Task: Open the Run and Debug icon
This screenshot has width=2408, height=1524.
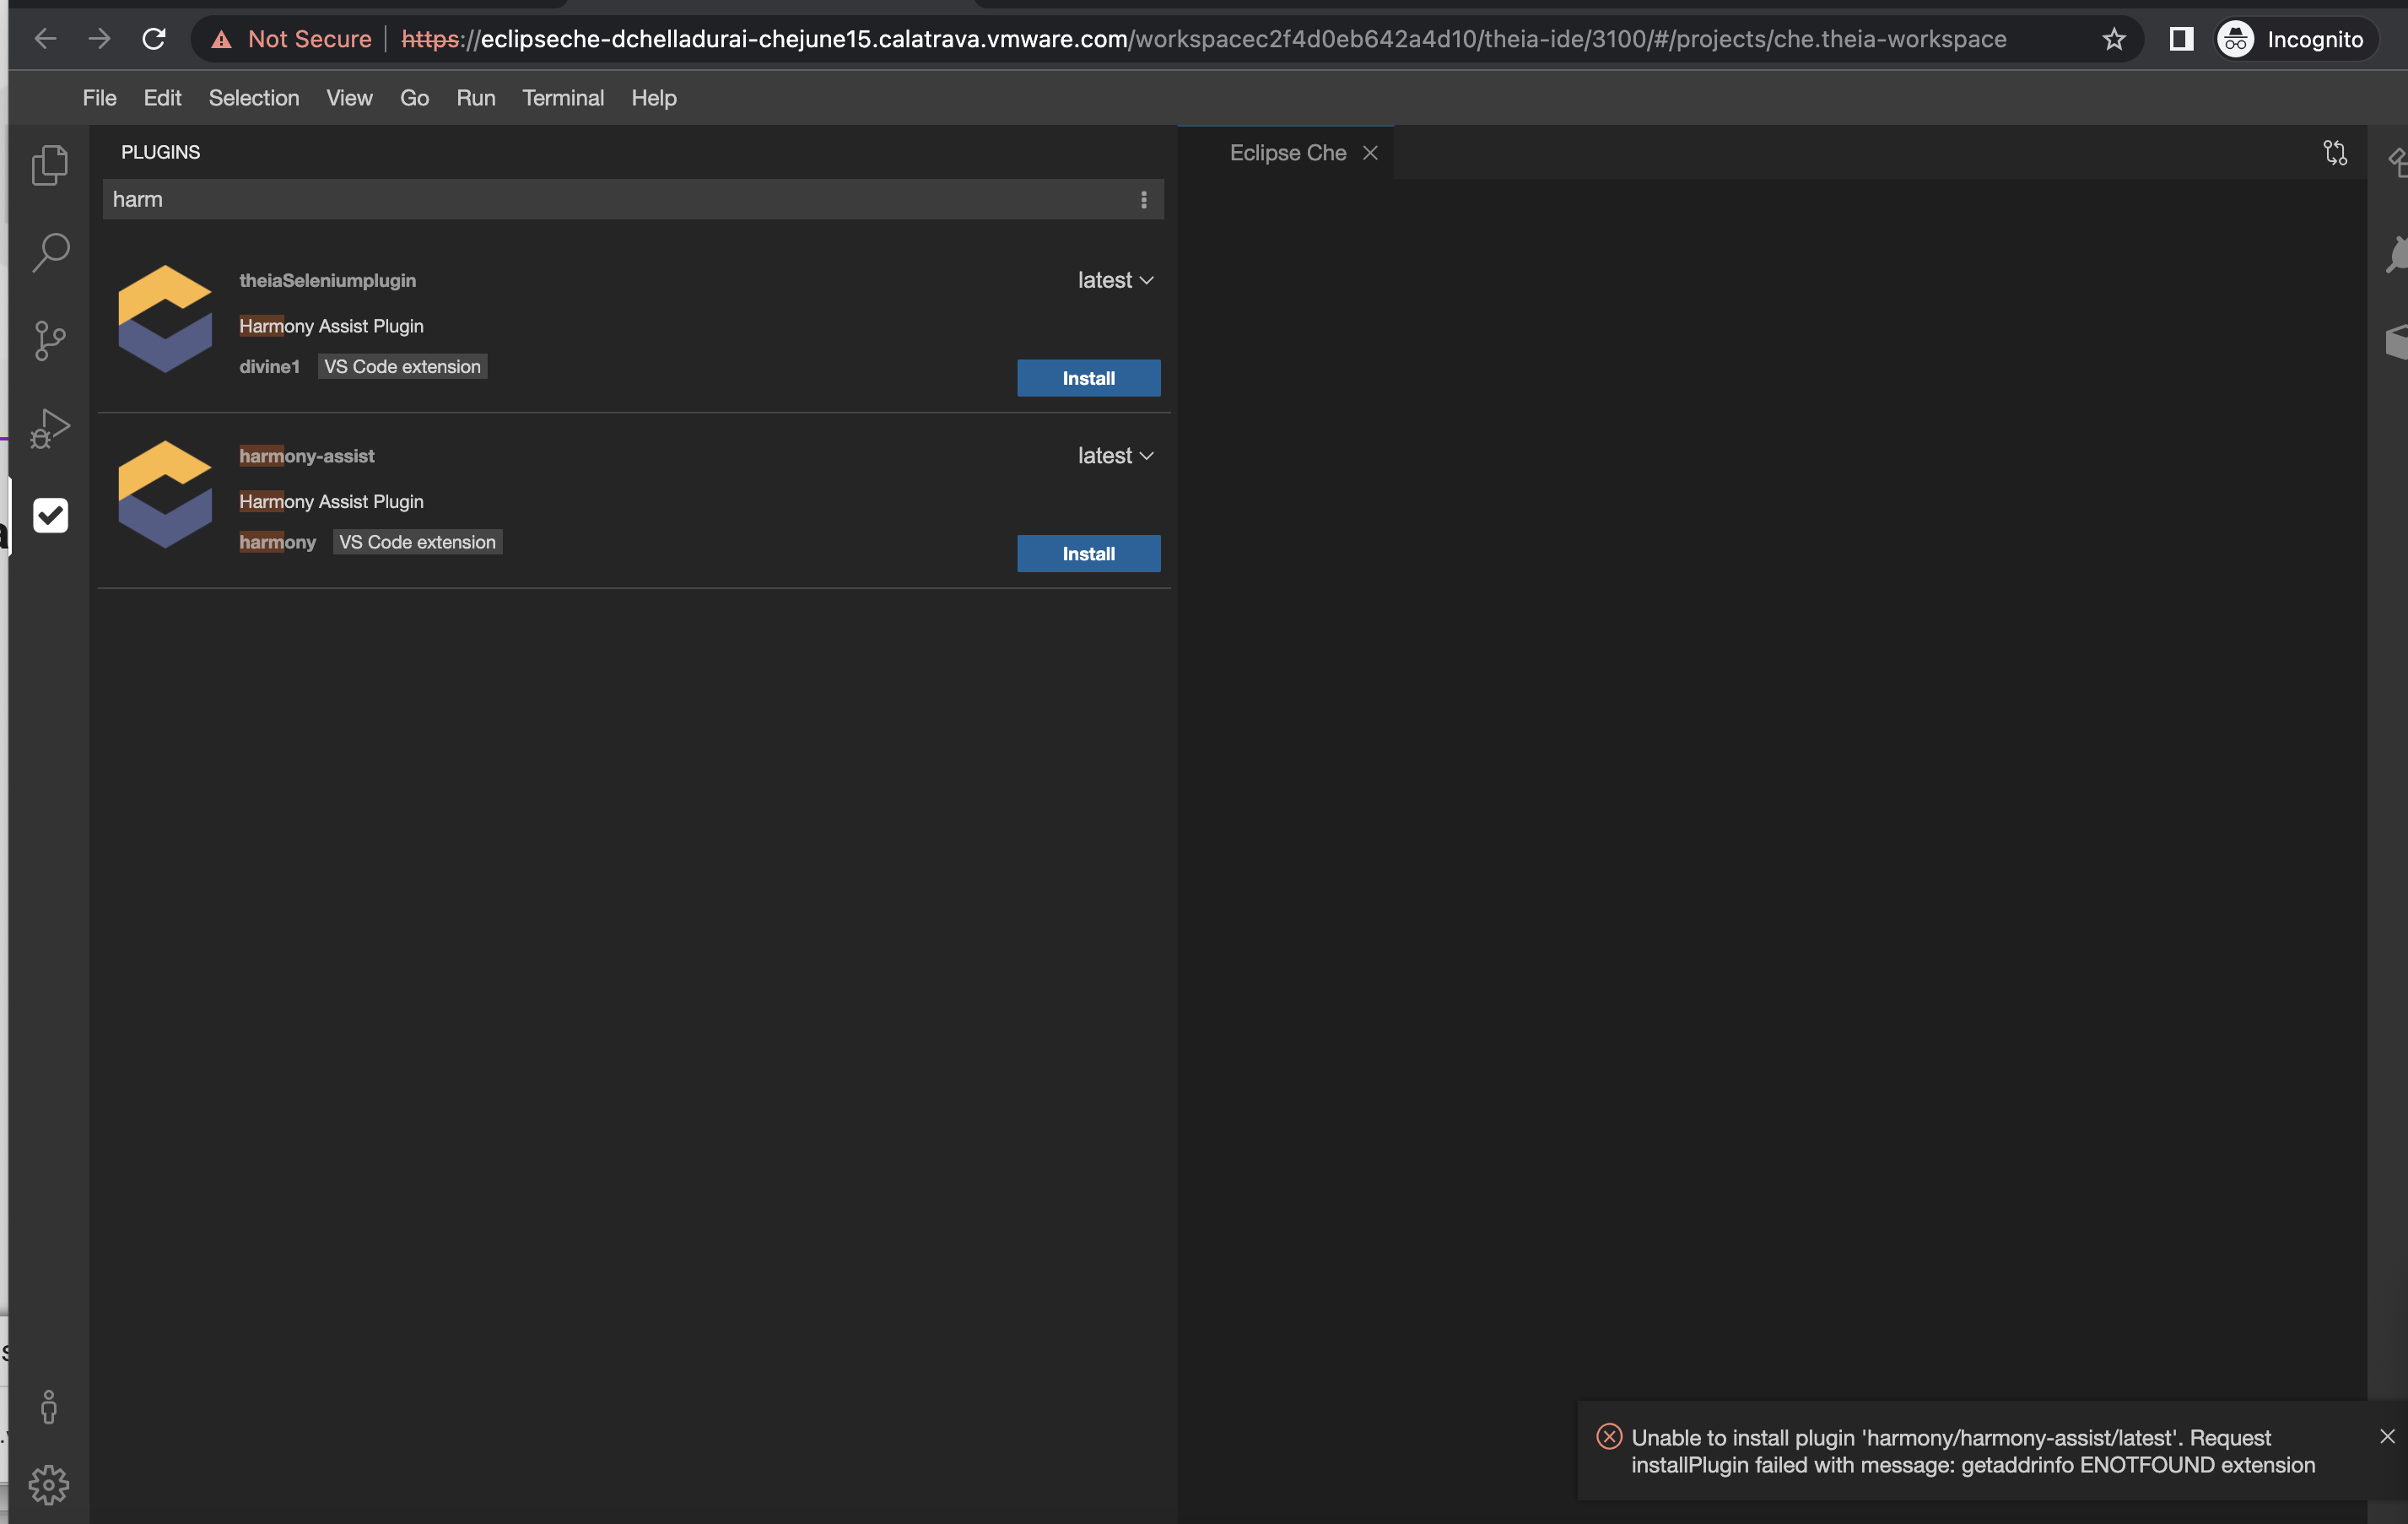Action: pyautogui.click(x=49, y=428)
